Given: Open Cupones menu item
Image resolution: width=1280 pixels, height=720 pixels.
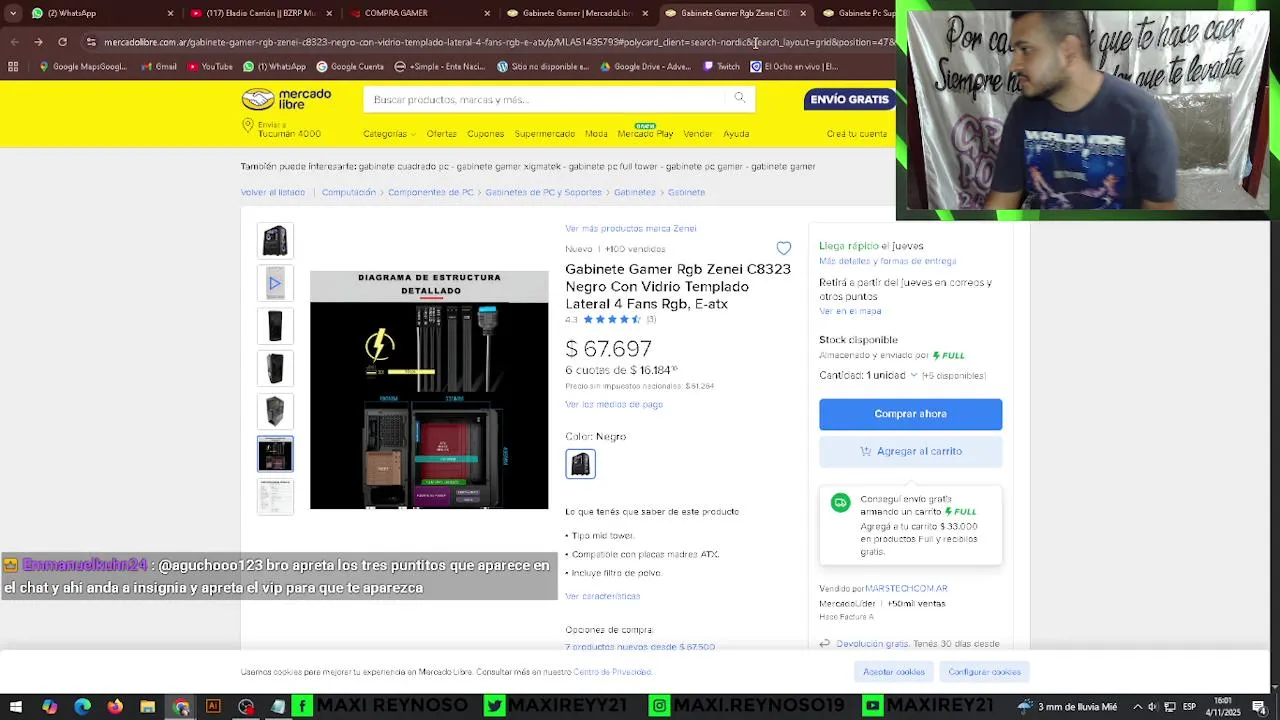Looking at the screenshot, I should [x=486, y=134].
